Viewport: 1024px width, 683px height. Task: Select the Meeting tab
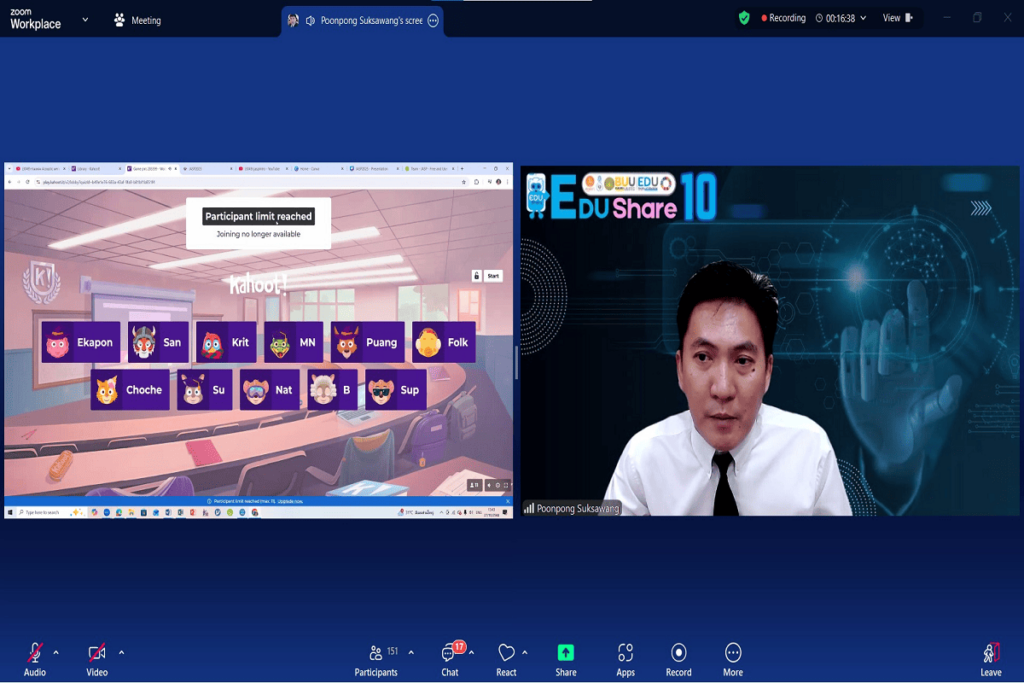137,20
